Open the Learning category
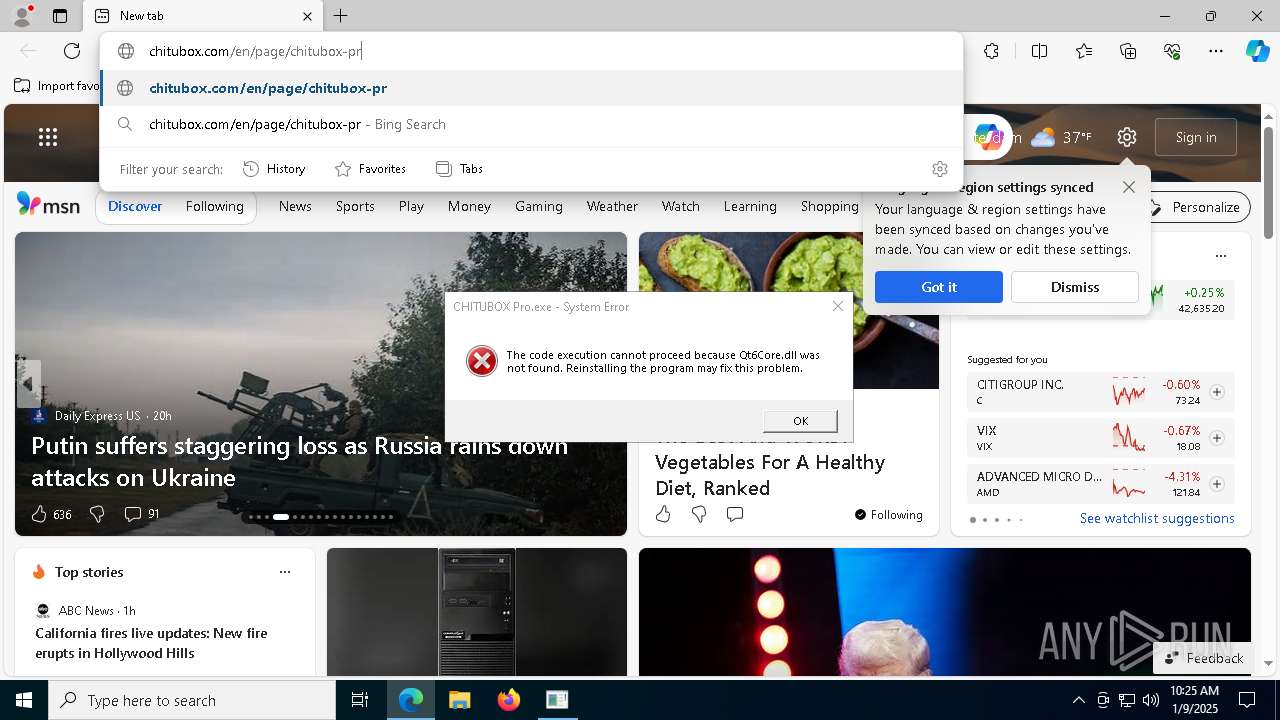Image resolution: width=1280 pixels, height=720 pixels. [750, 206]
